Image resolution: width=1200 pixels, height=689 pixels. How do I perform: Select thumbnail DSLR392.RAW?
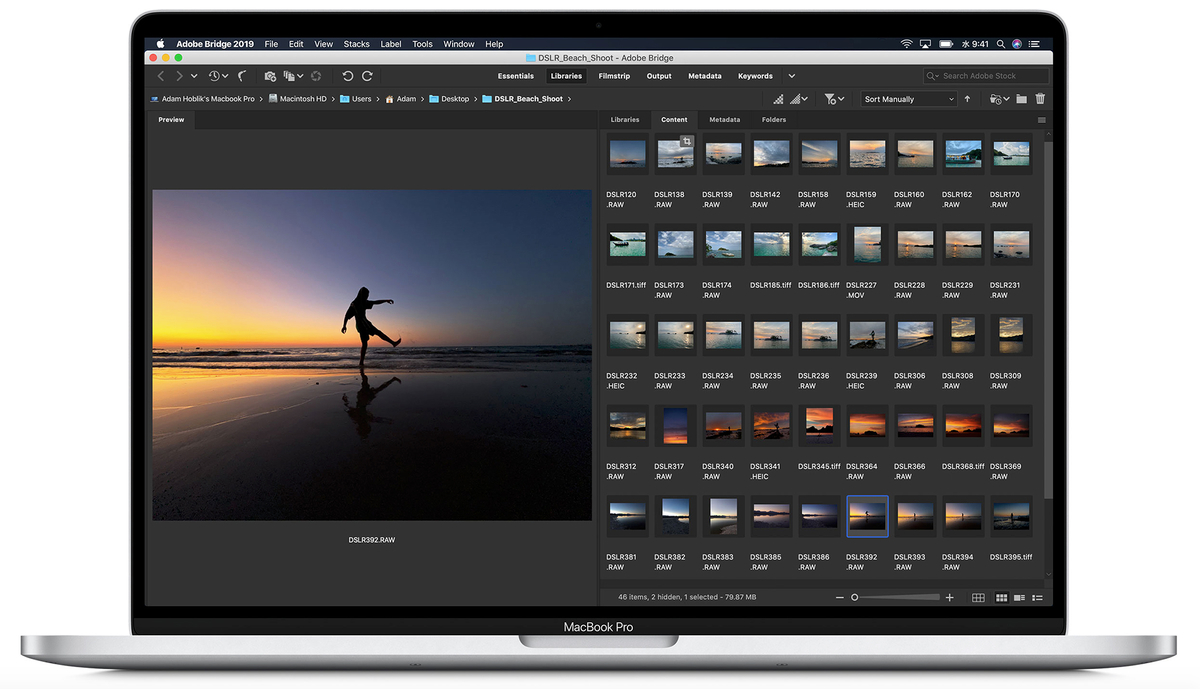point(867,516)
